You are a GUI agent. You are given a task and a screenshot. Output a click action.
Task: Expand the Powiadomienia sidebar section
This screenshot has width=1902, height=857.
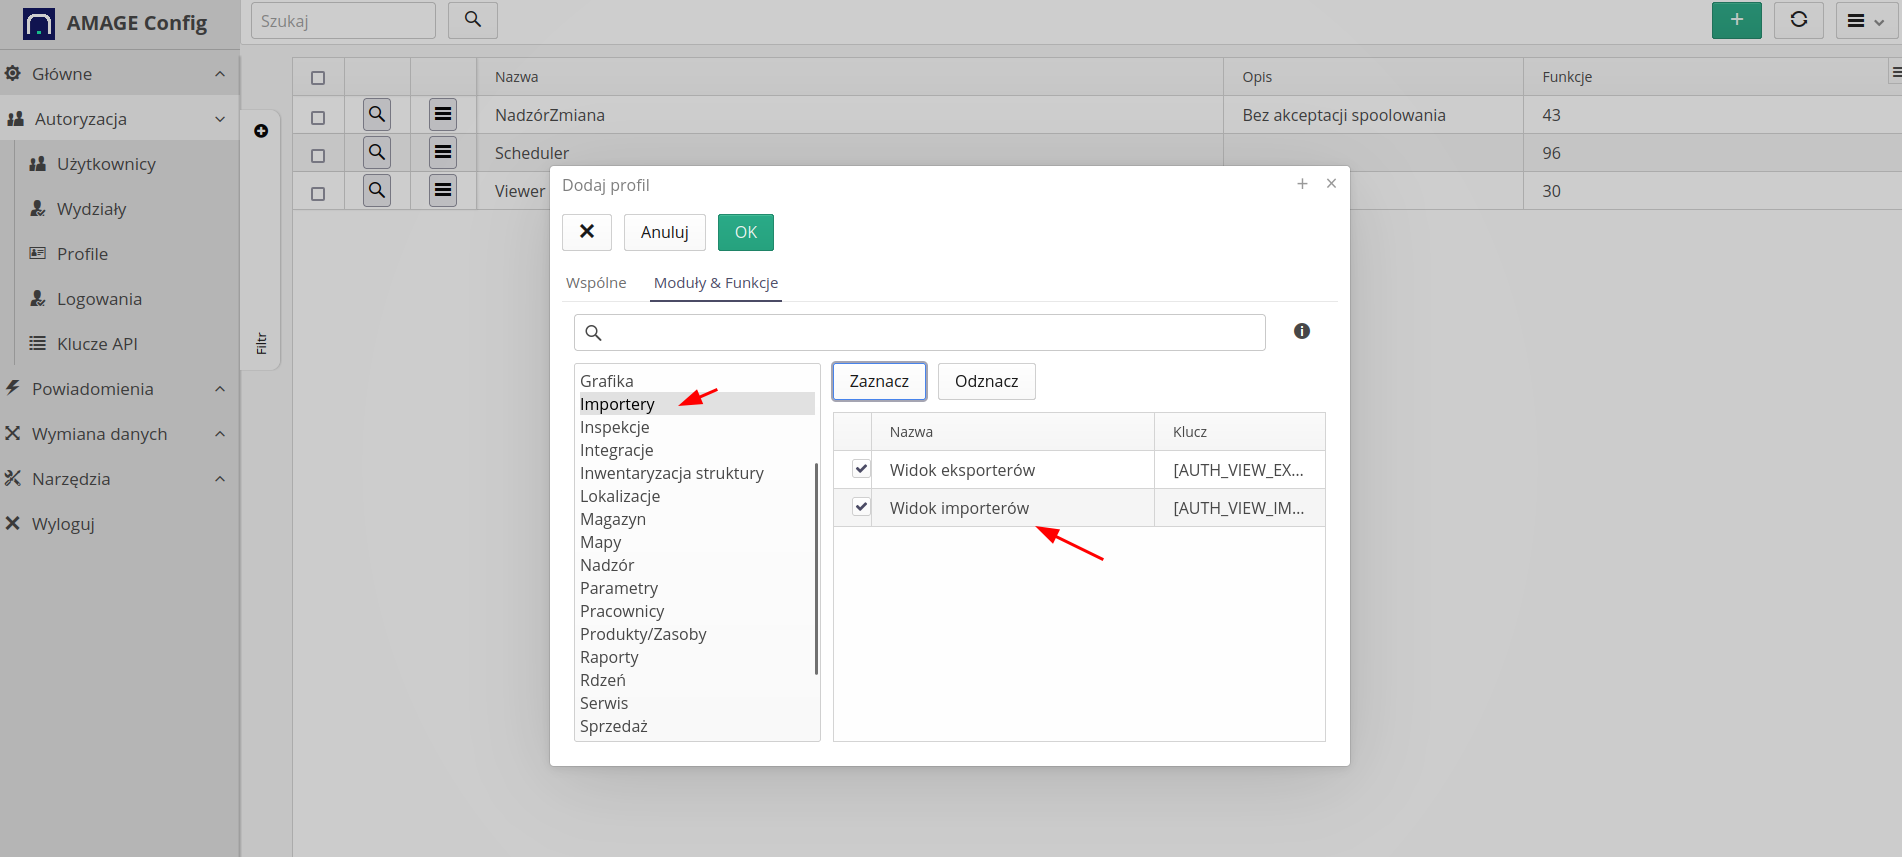coord(220,389)
